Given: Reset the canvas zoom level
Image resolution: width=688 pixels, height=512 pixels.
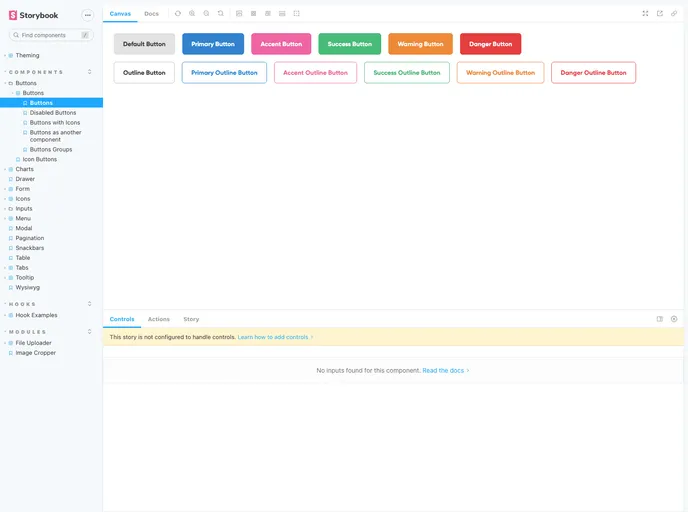Looking at the screenshot, I should point(220,14).
